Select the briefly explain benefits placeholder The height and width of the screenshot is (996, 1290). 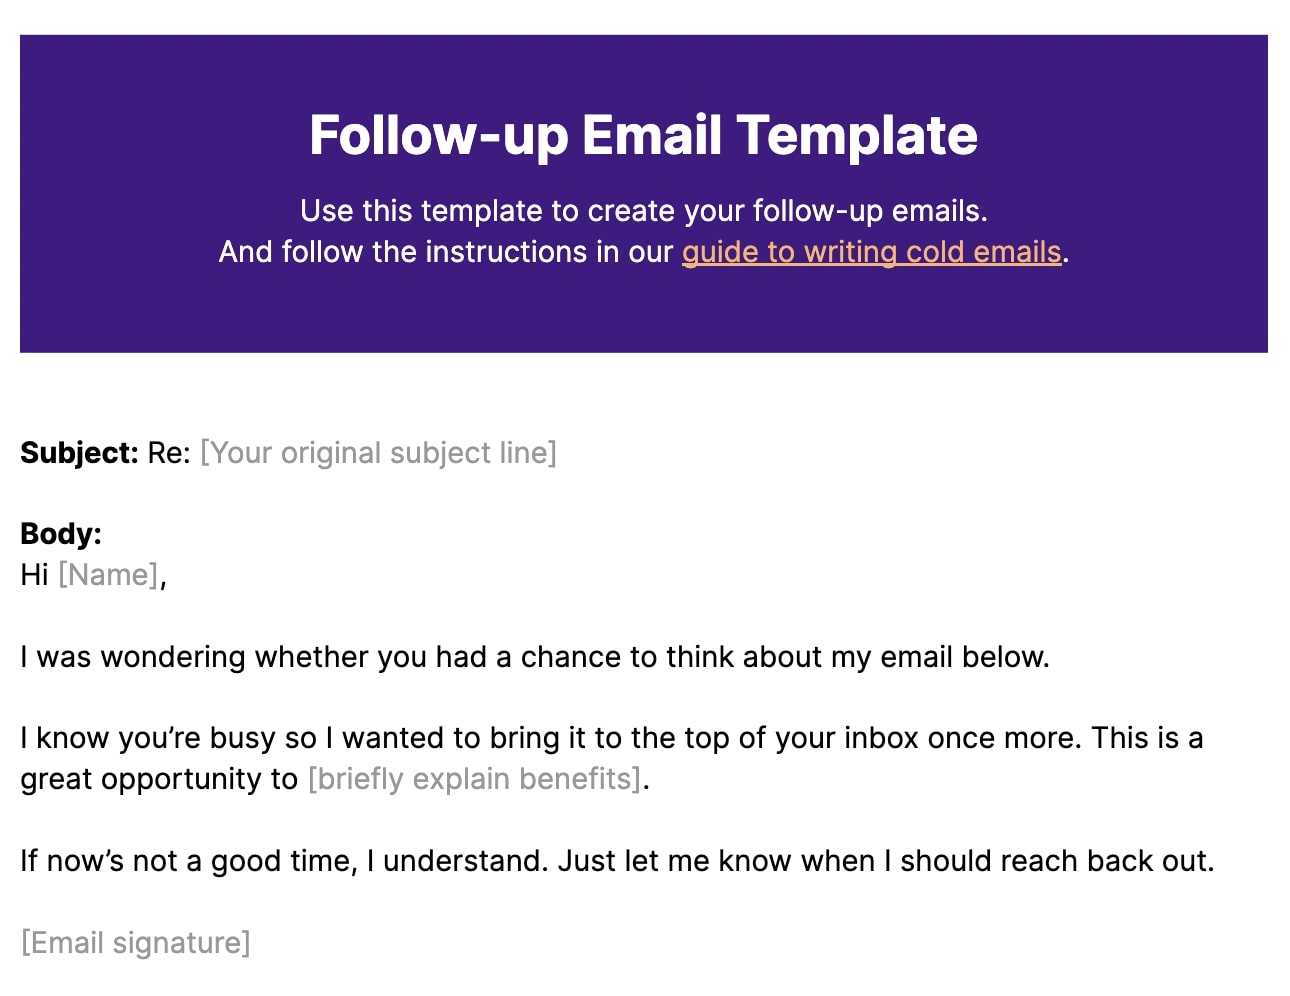coord(474,779)
